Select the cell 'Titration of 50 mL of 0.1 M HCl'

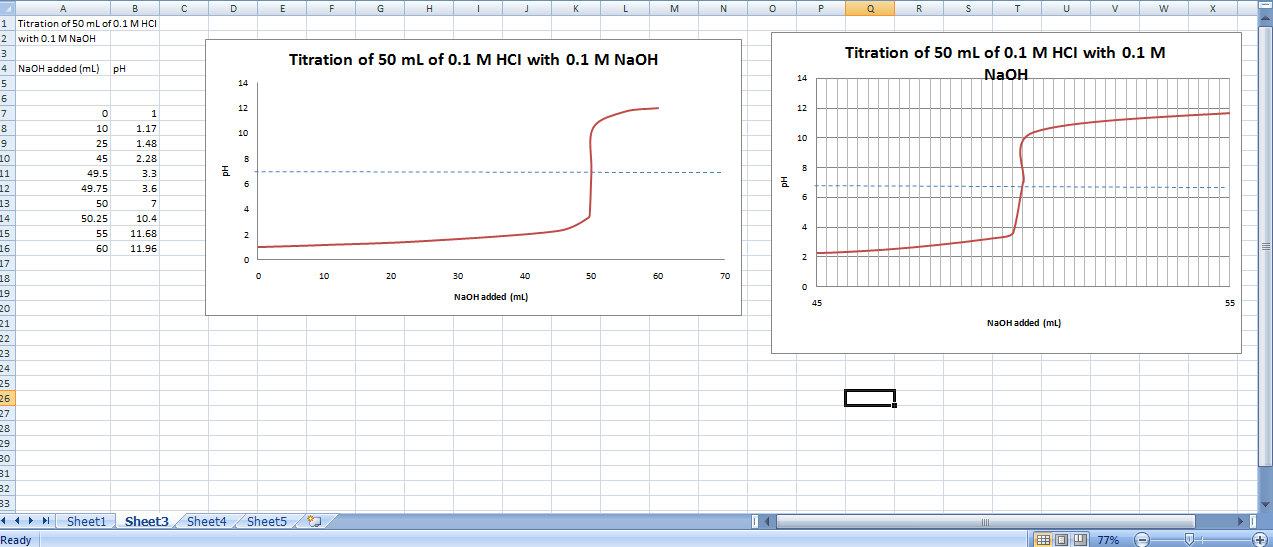62,22
